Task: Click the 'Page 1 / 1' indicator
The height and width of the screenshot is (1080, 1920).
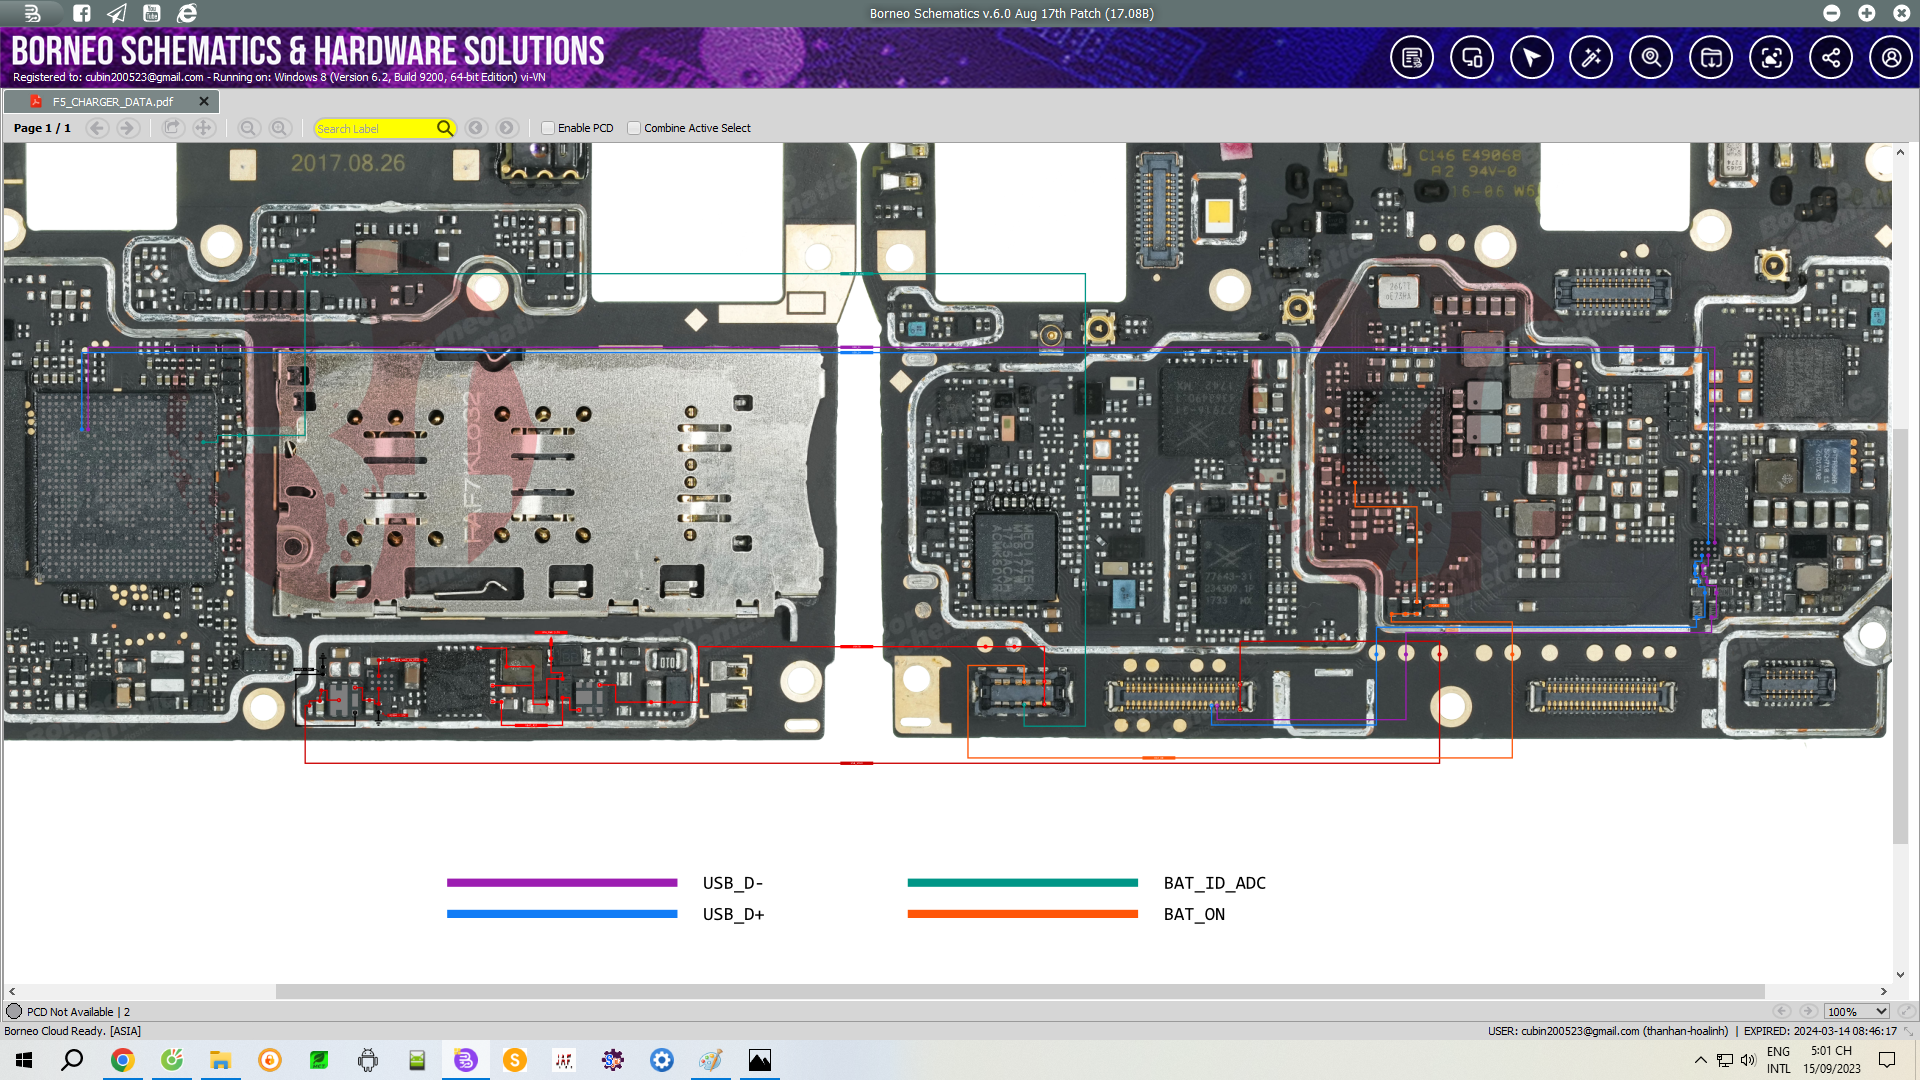Action: pos(42,128)
